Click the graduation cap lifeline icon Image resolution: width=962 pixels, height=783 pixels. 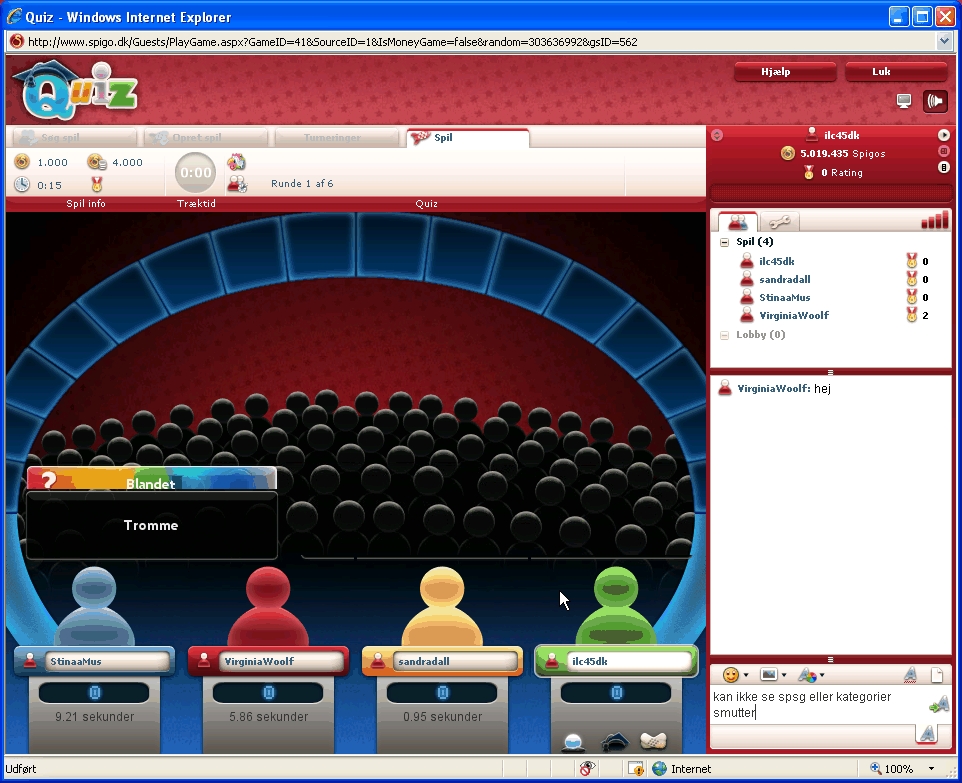pyautogui.click(x=613, y=742)
